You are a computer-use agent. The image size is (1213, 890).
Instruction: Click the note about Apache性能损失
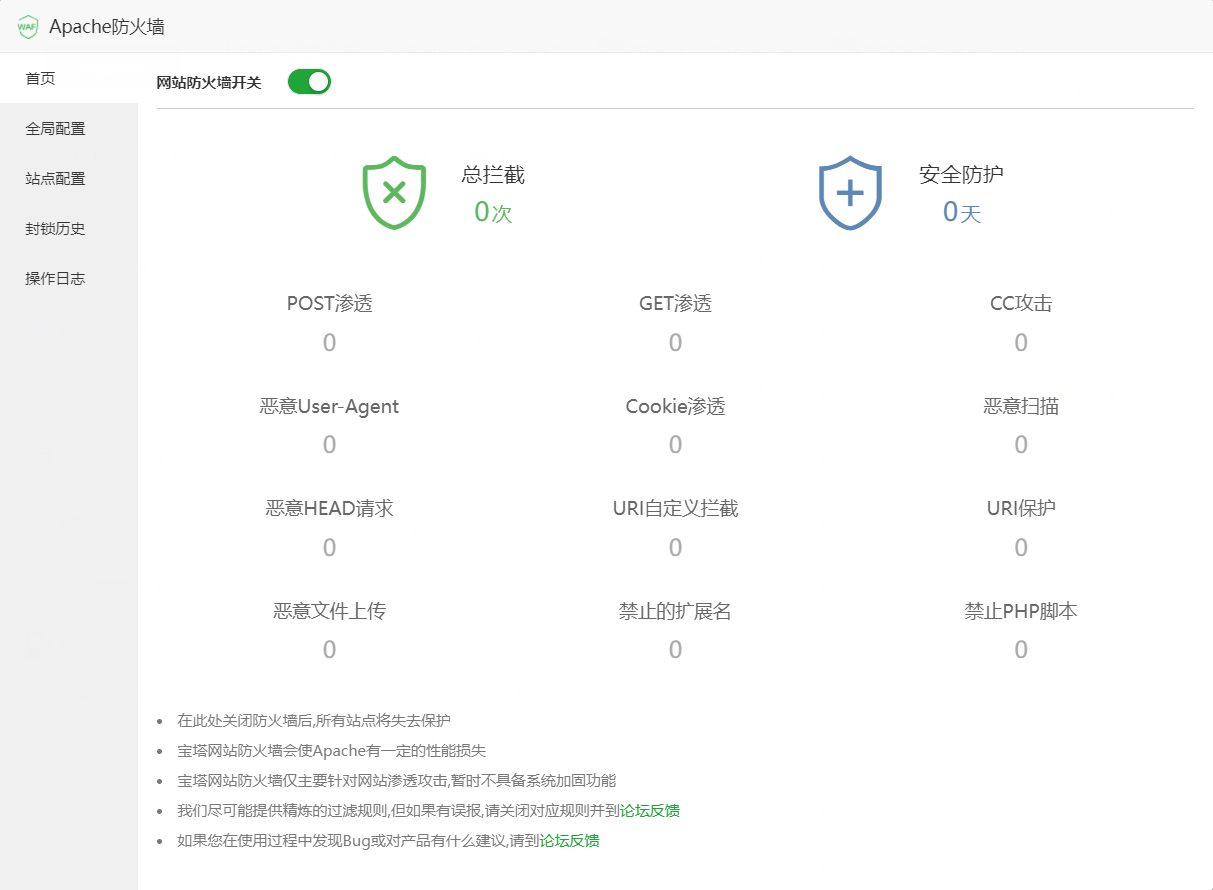pyautogui.click(x=332, y=750)
